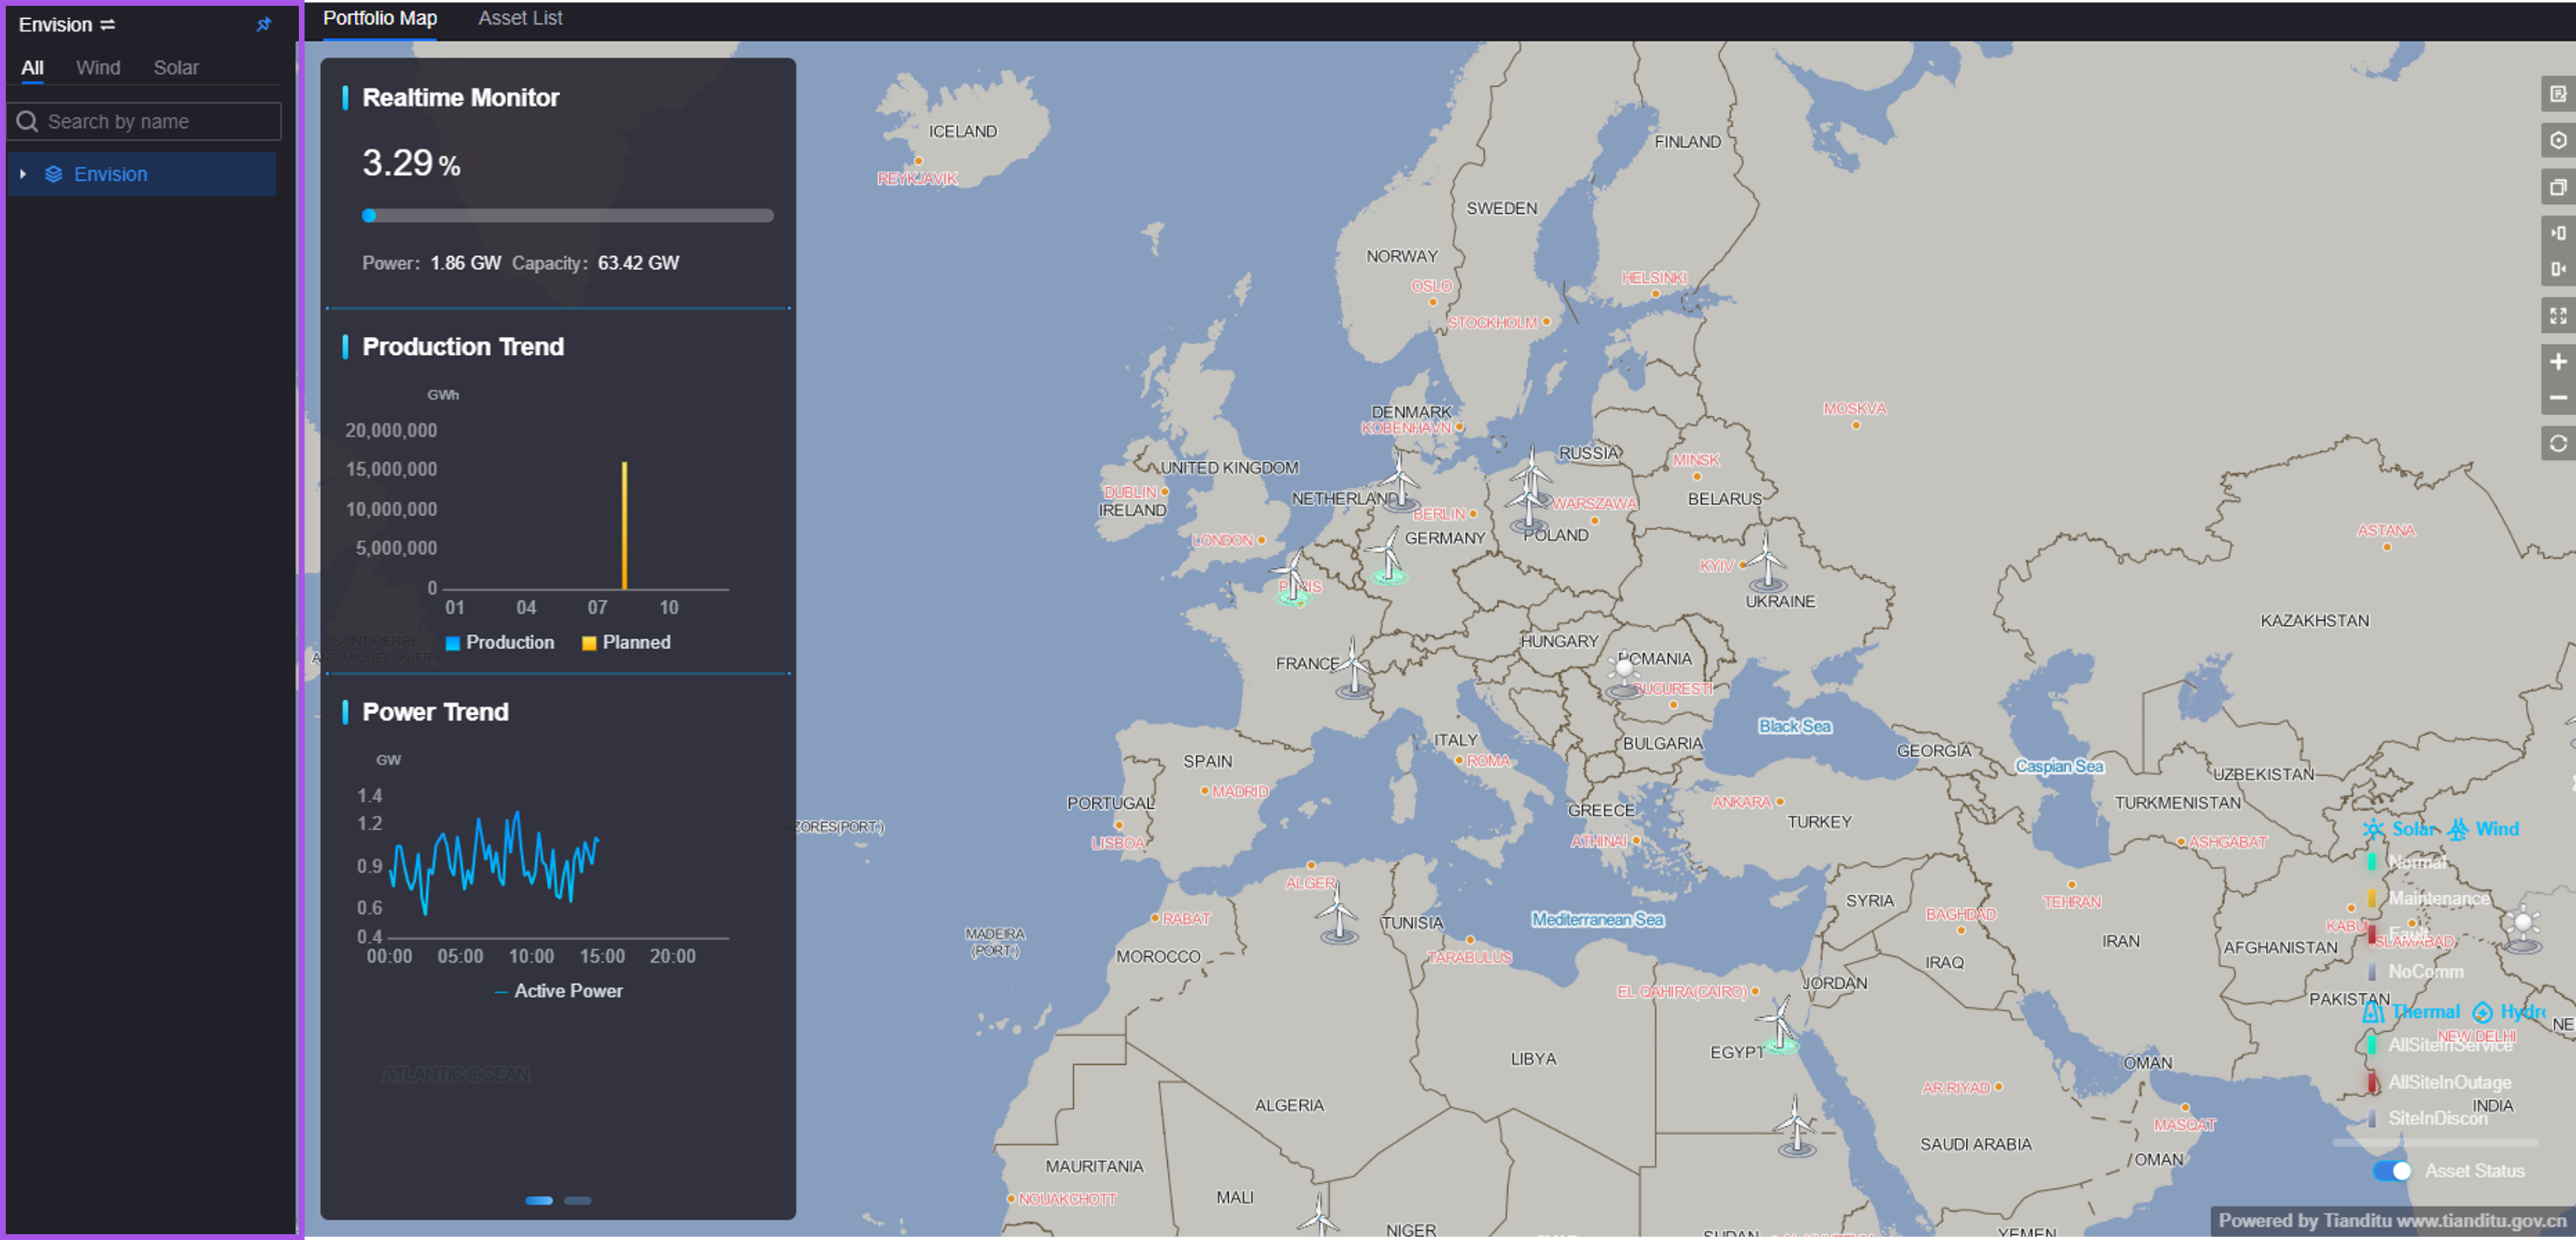Toggle the Asset Status switch on map
Viewport: 2576px width, 1240px height.
[2394, 1167]
